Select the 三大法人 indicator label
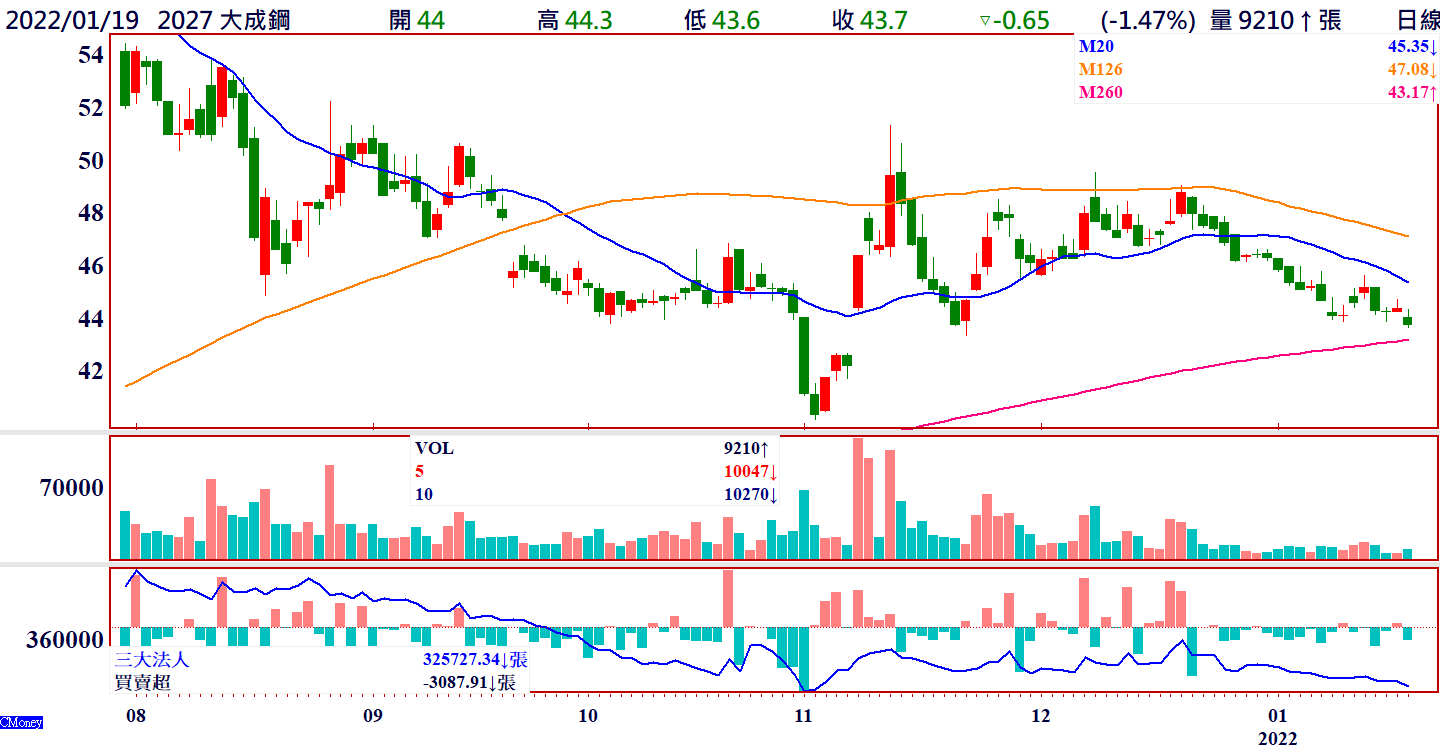The height and width of the screenshot is (750, 1440). pos(152,661)
